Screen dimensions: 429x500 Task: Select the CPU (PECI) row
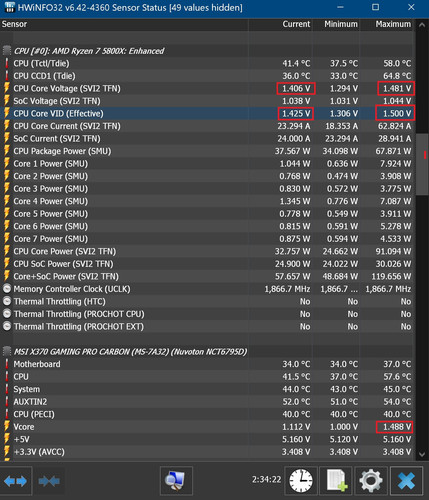pos(207,414)
